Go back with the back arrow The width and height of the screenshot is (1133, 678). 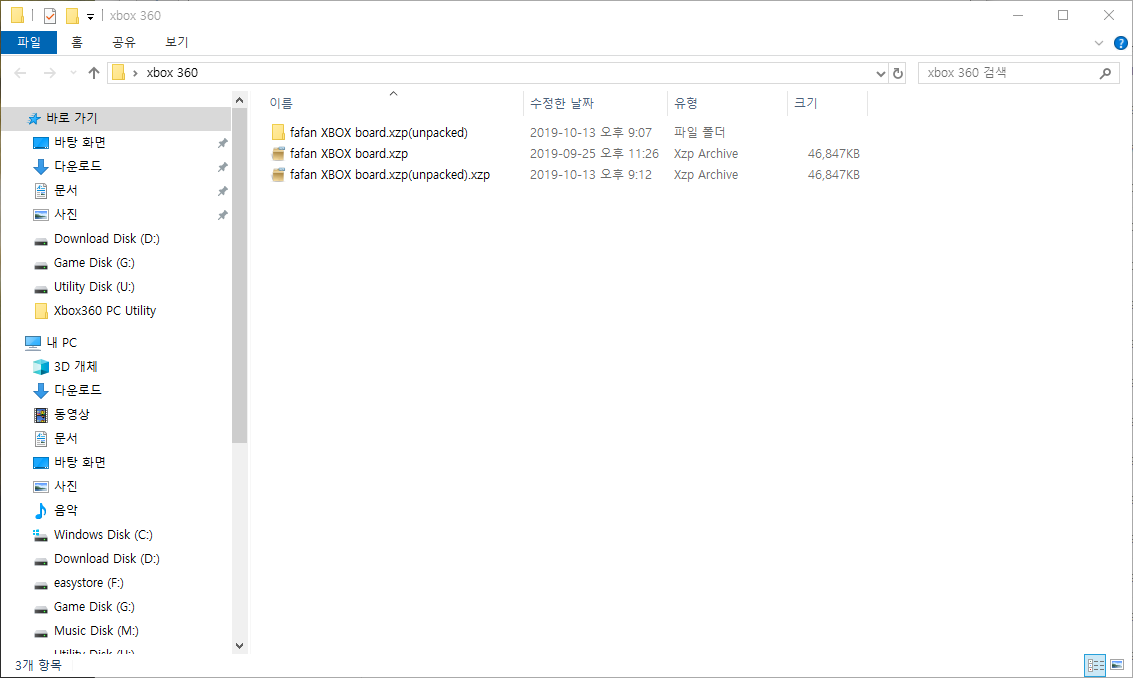tap(20, 73)
